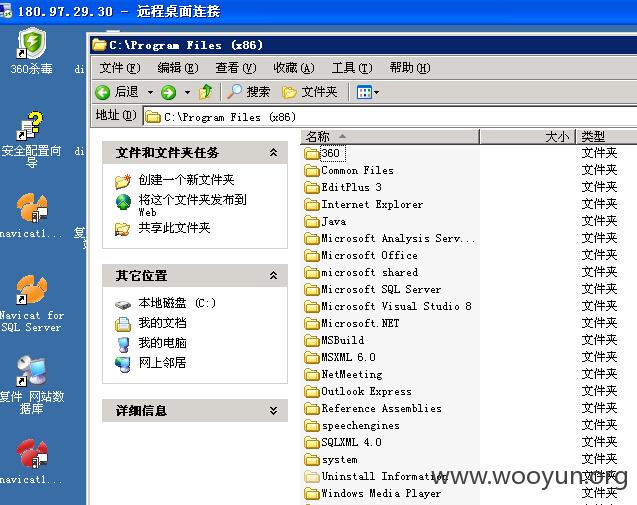Select the SQLXML 4.0 folder name

(351, 442)
